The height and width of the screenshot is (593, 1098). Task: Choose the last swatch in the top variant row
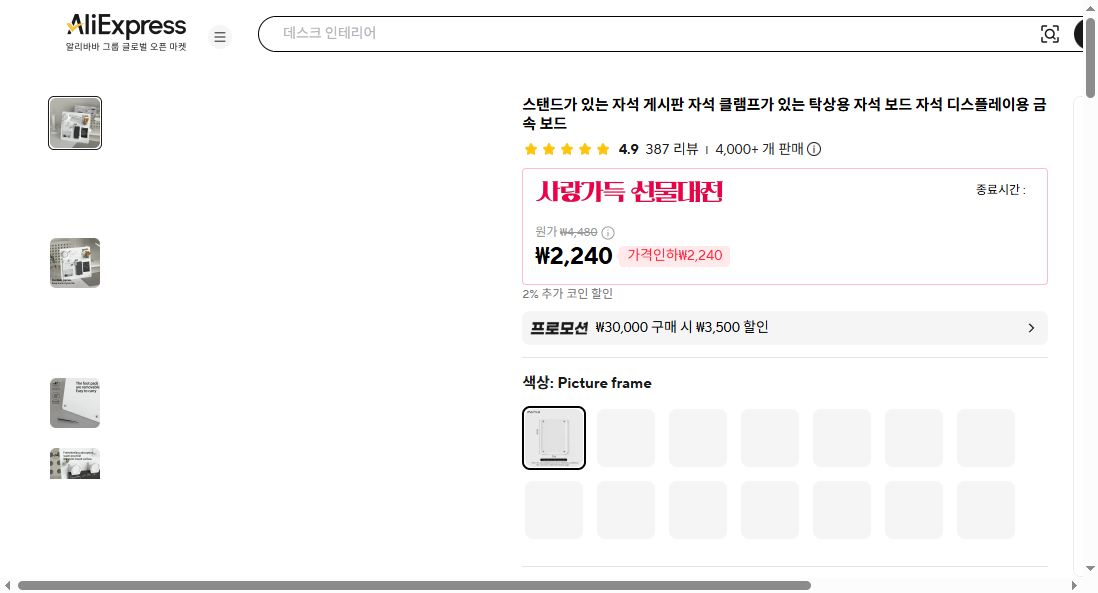pyautogui.click(x=985, y=437)
